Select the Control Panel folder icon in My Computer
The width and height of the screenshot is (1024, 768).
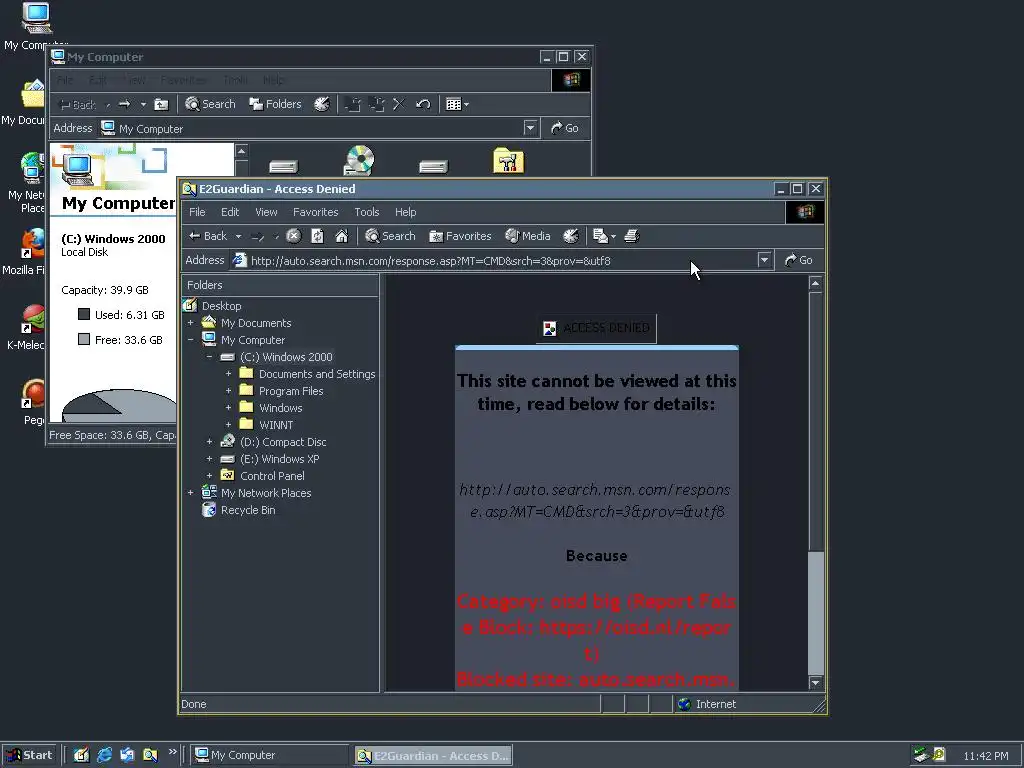pyautogui.click(x=509, y=161)
